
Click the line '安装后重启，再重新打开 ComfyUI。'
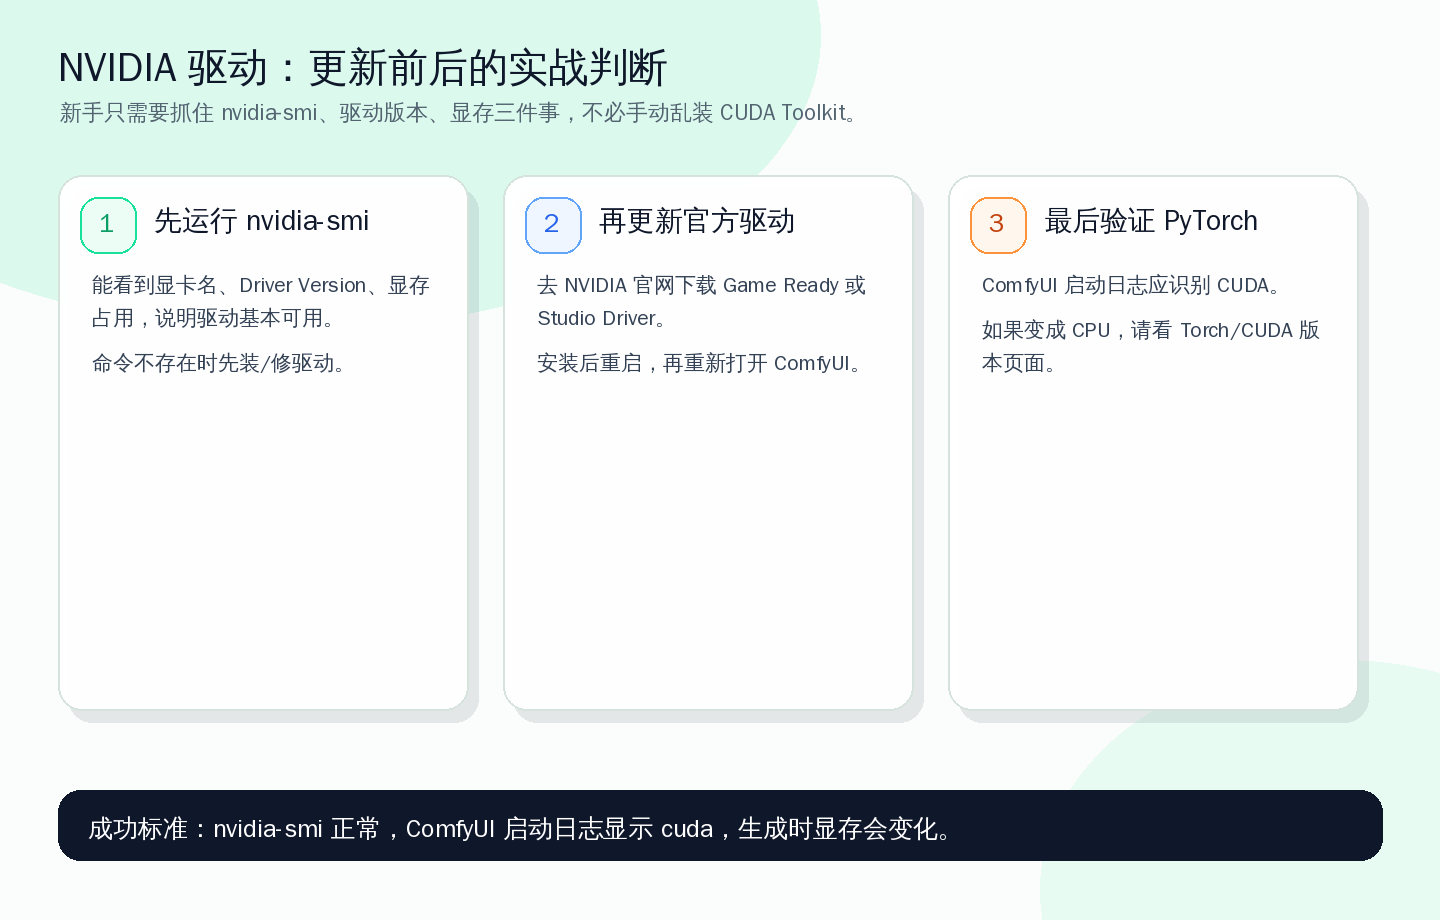[x=700, y=363]
